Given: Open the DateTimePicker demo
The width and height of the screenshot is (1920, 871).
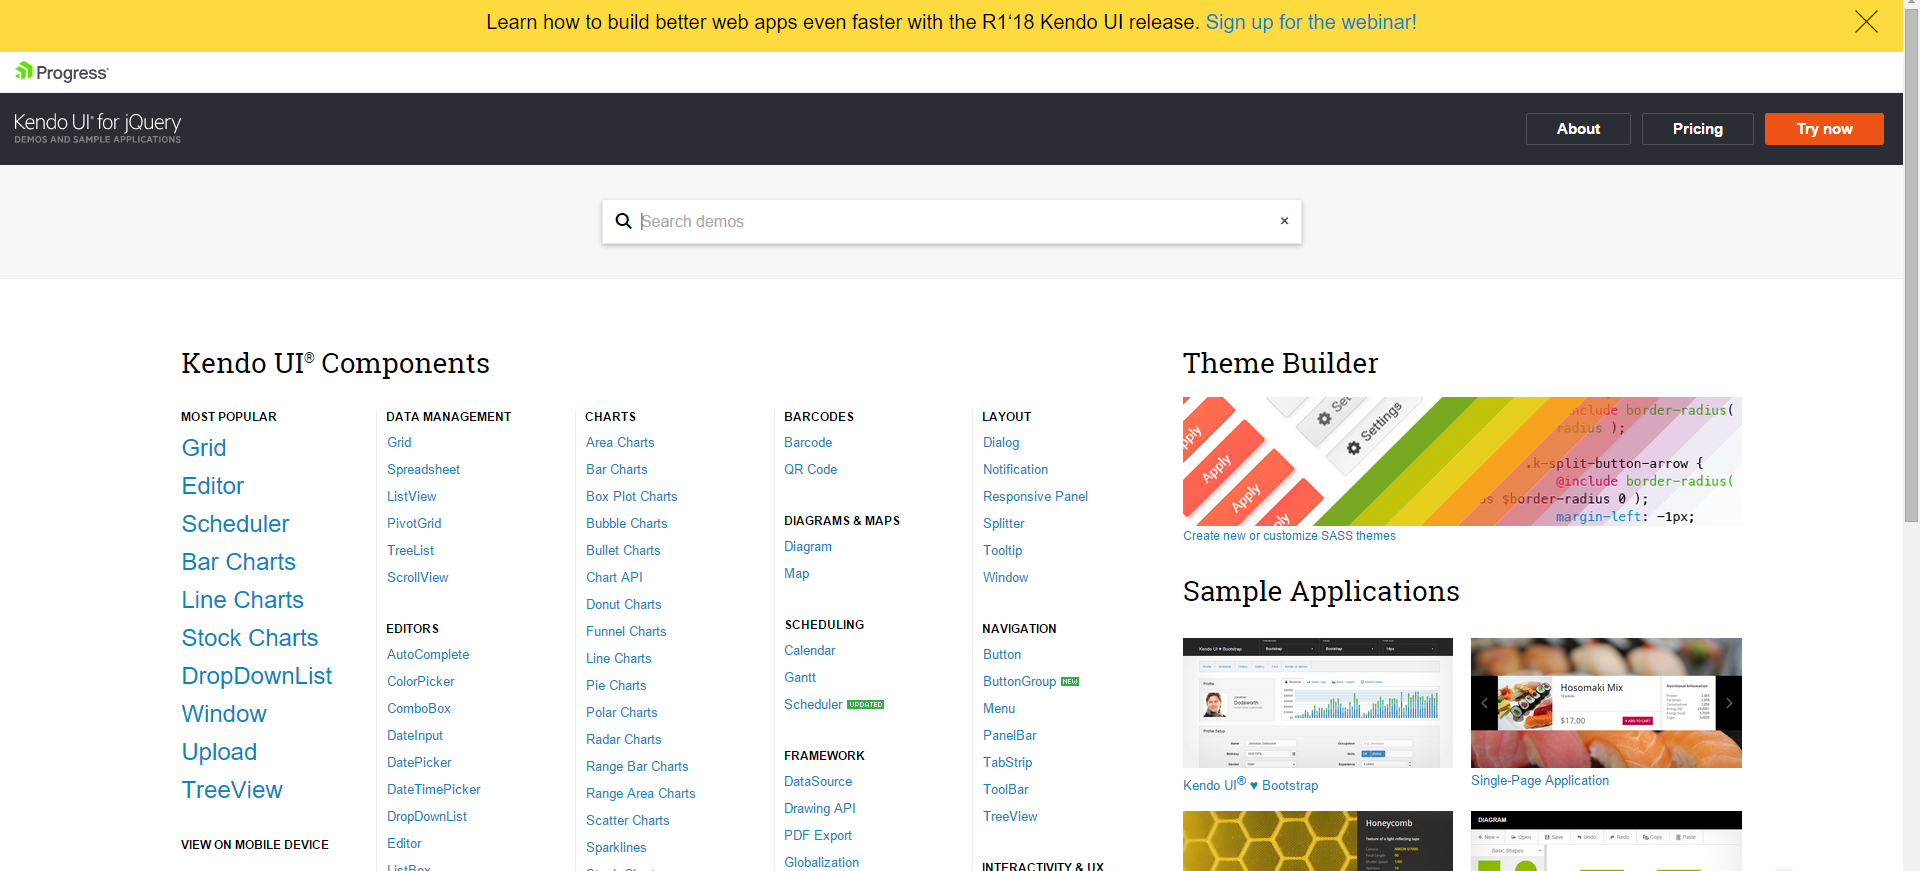Looking at the screenshot, I should pos(433,789).
